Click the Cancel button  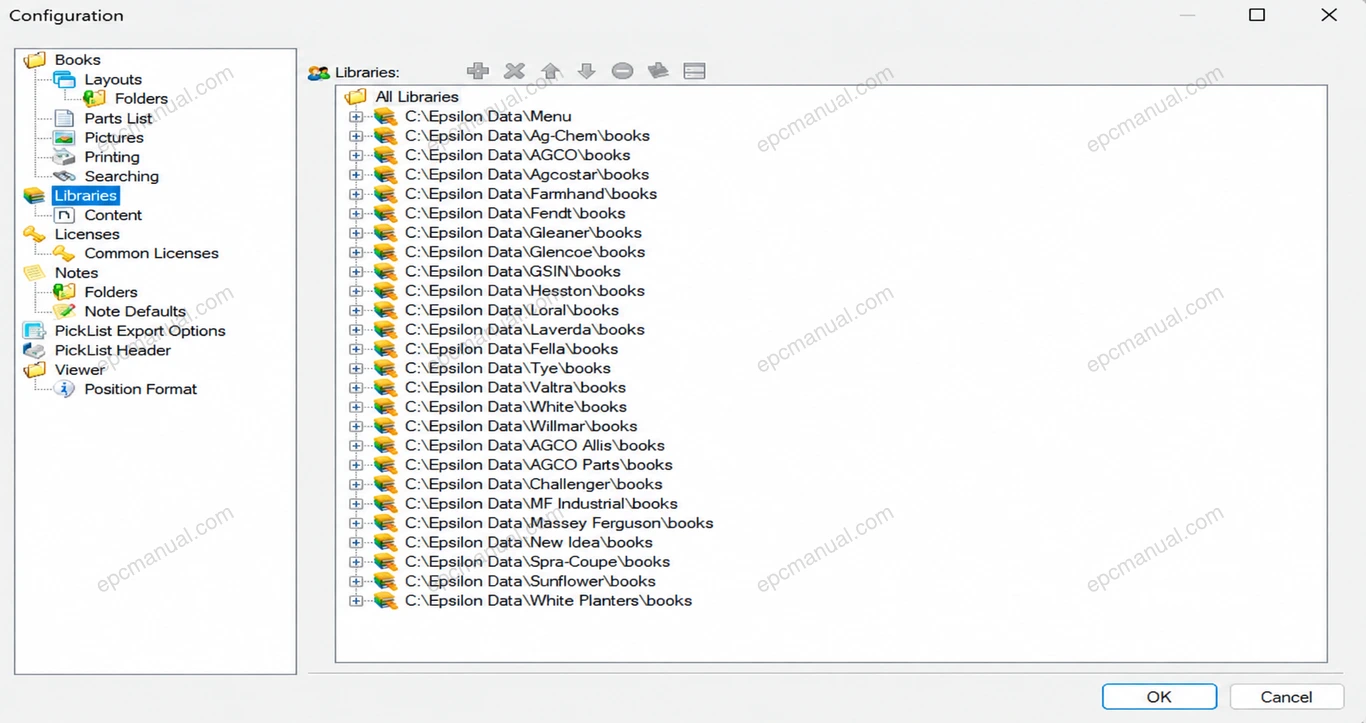pos(1286,697)
